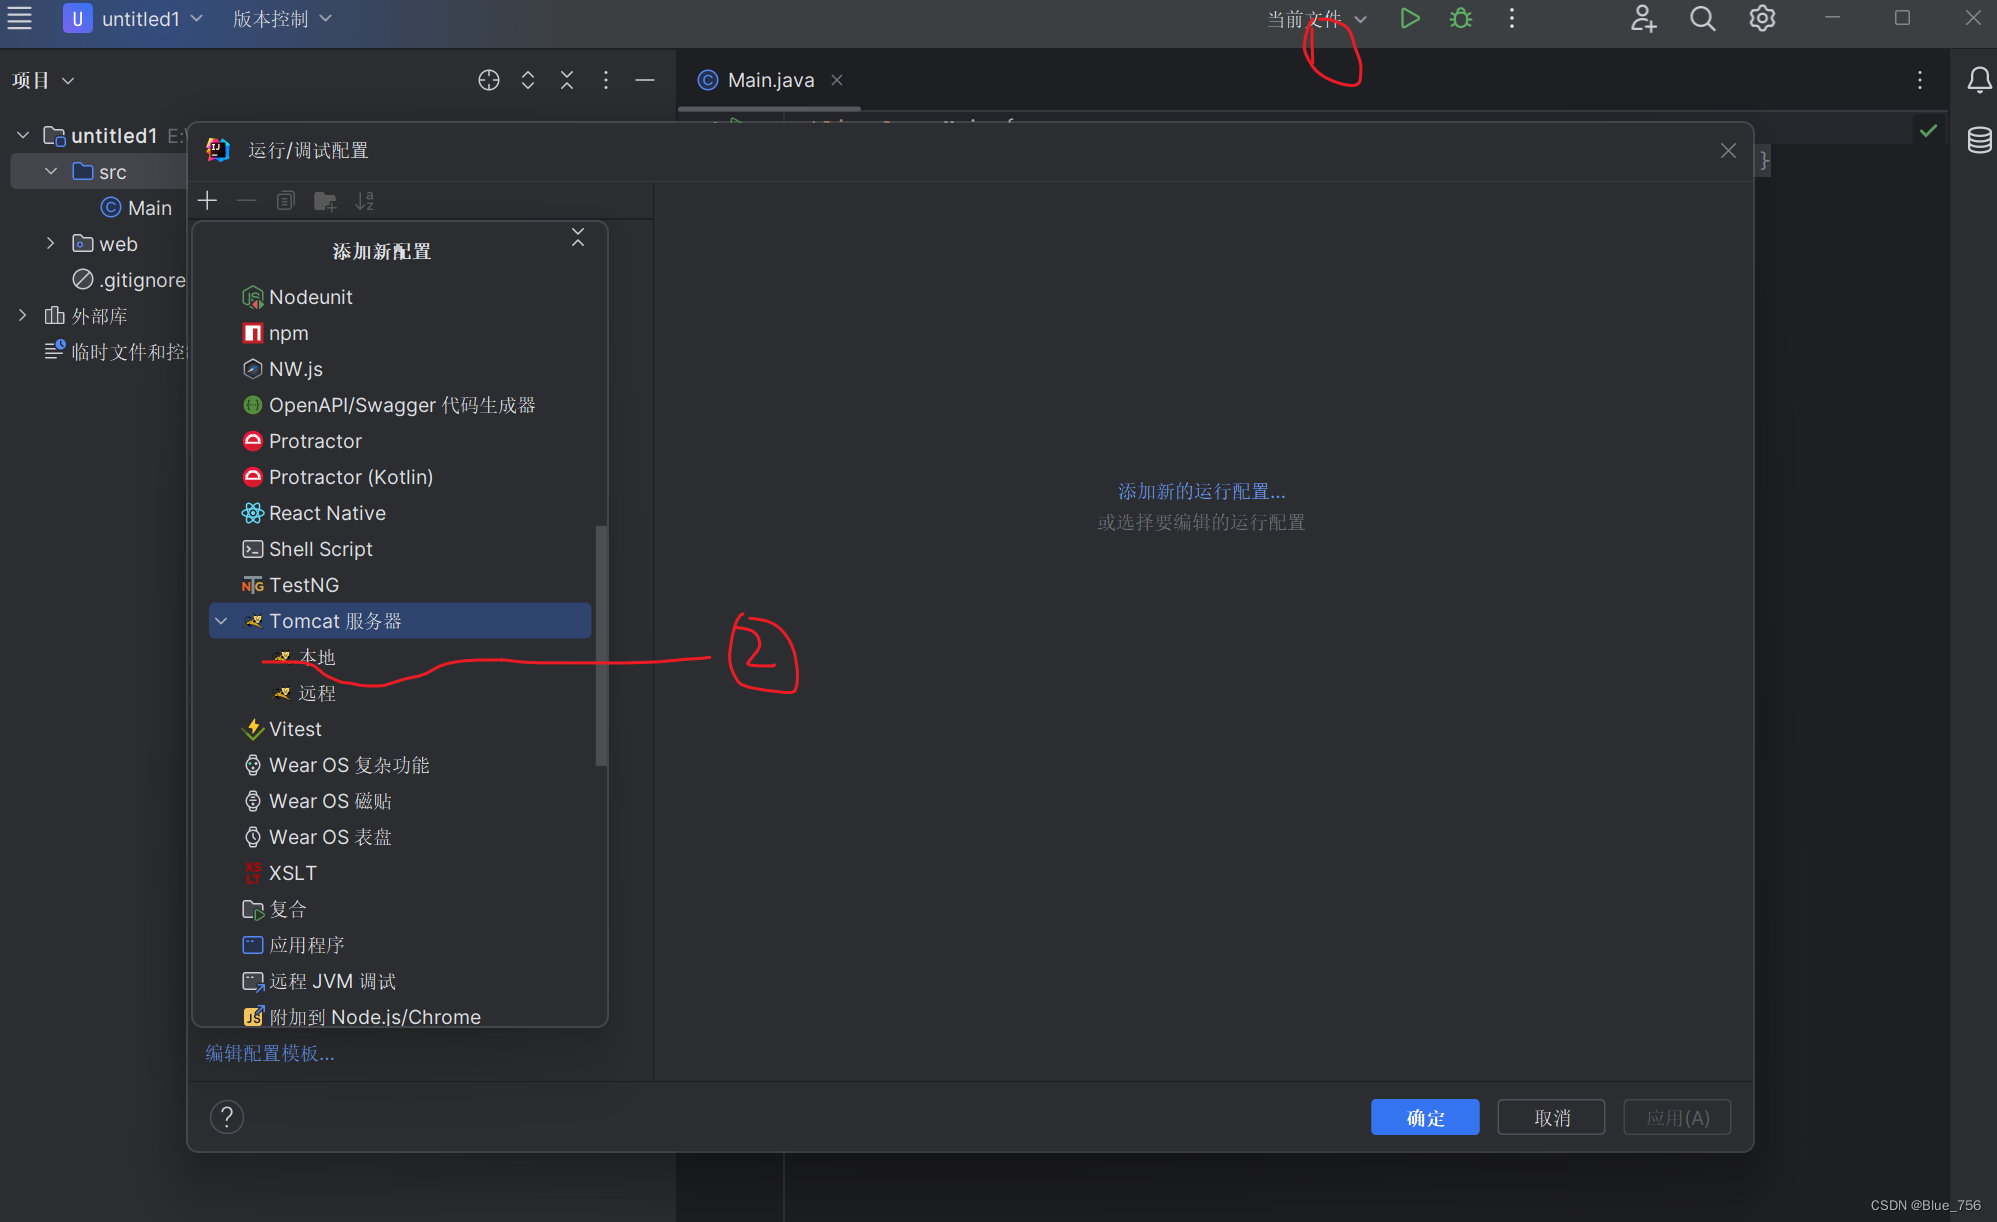Click the More options three-dot icon
The width and height of the screenshot is (1997, 1222).
(x=1512, y=19)
